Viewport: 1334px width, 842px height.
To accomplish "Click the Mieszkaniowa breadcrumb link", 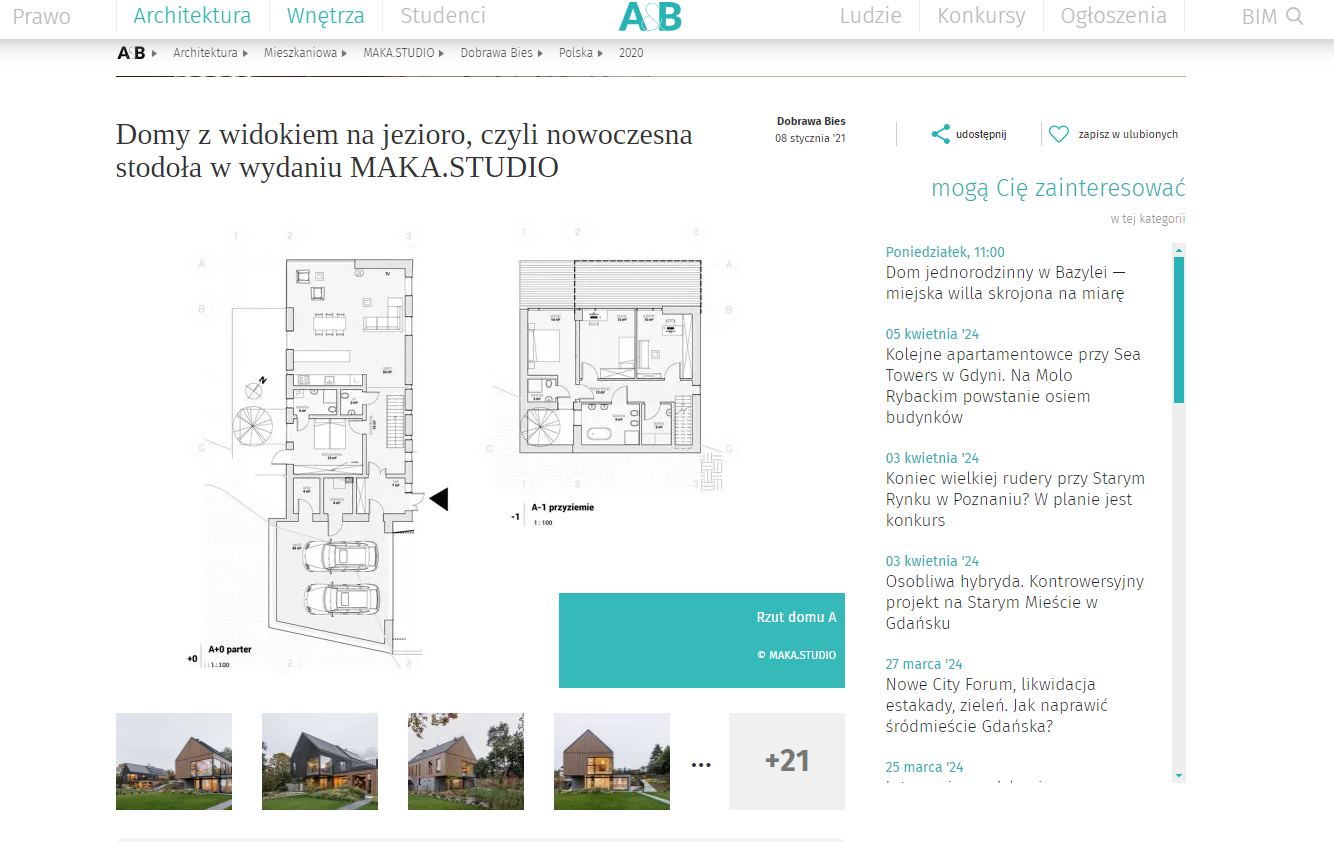I will [300, 53].
